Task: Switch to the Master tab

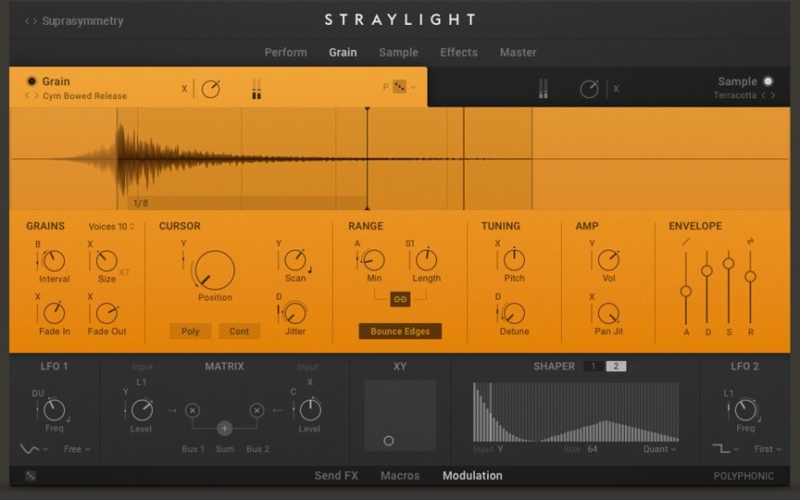Action: pyautogui.click(x=518, y=52)
